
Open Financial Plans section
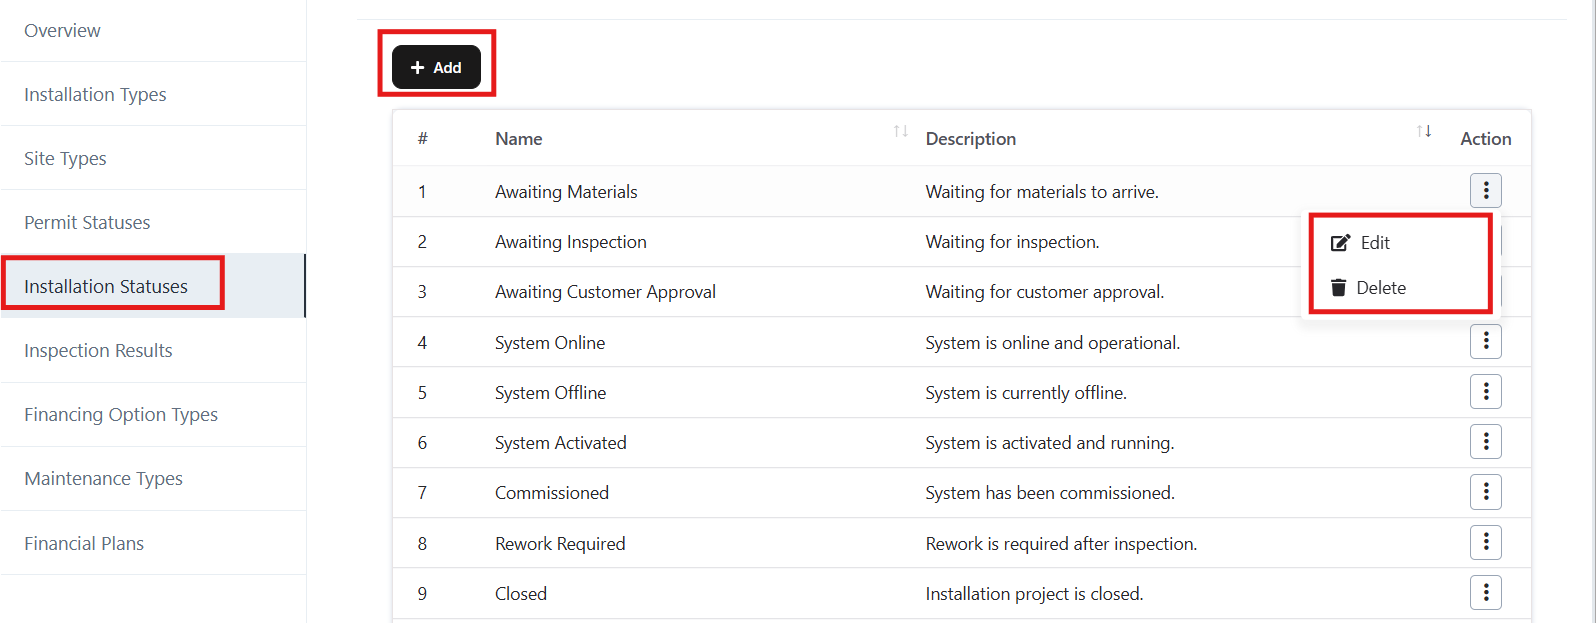84,544
